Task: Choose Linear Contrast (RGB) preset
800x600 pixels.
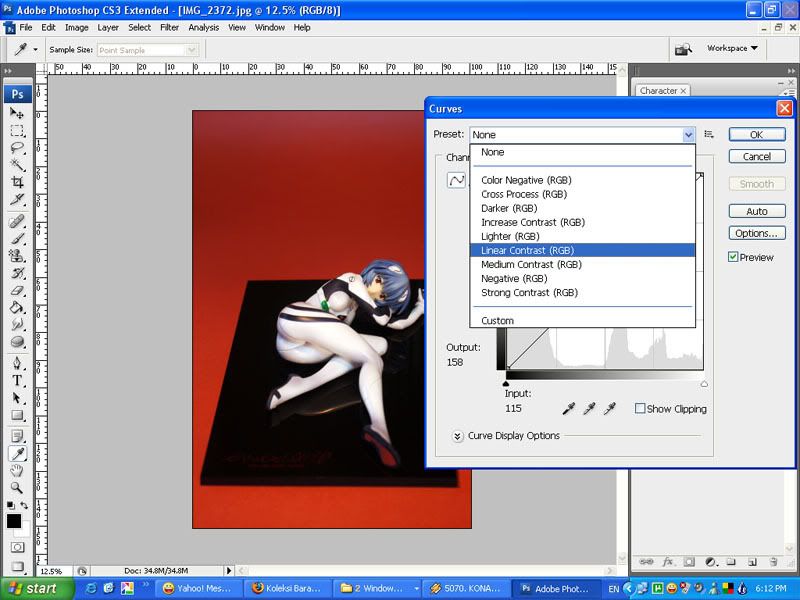Action: tap(582, 250)
